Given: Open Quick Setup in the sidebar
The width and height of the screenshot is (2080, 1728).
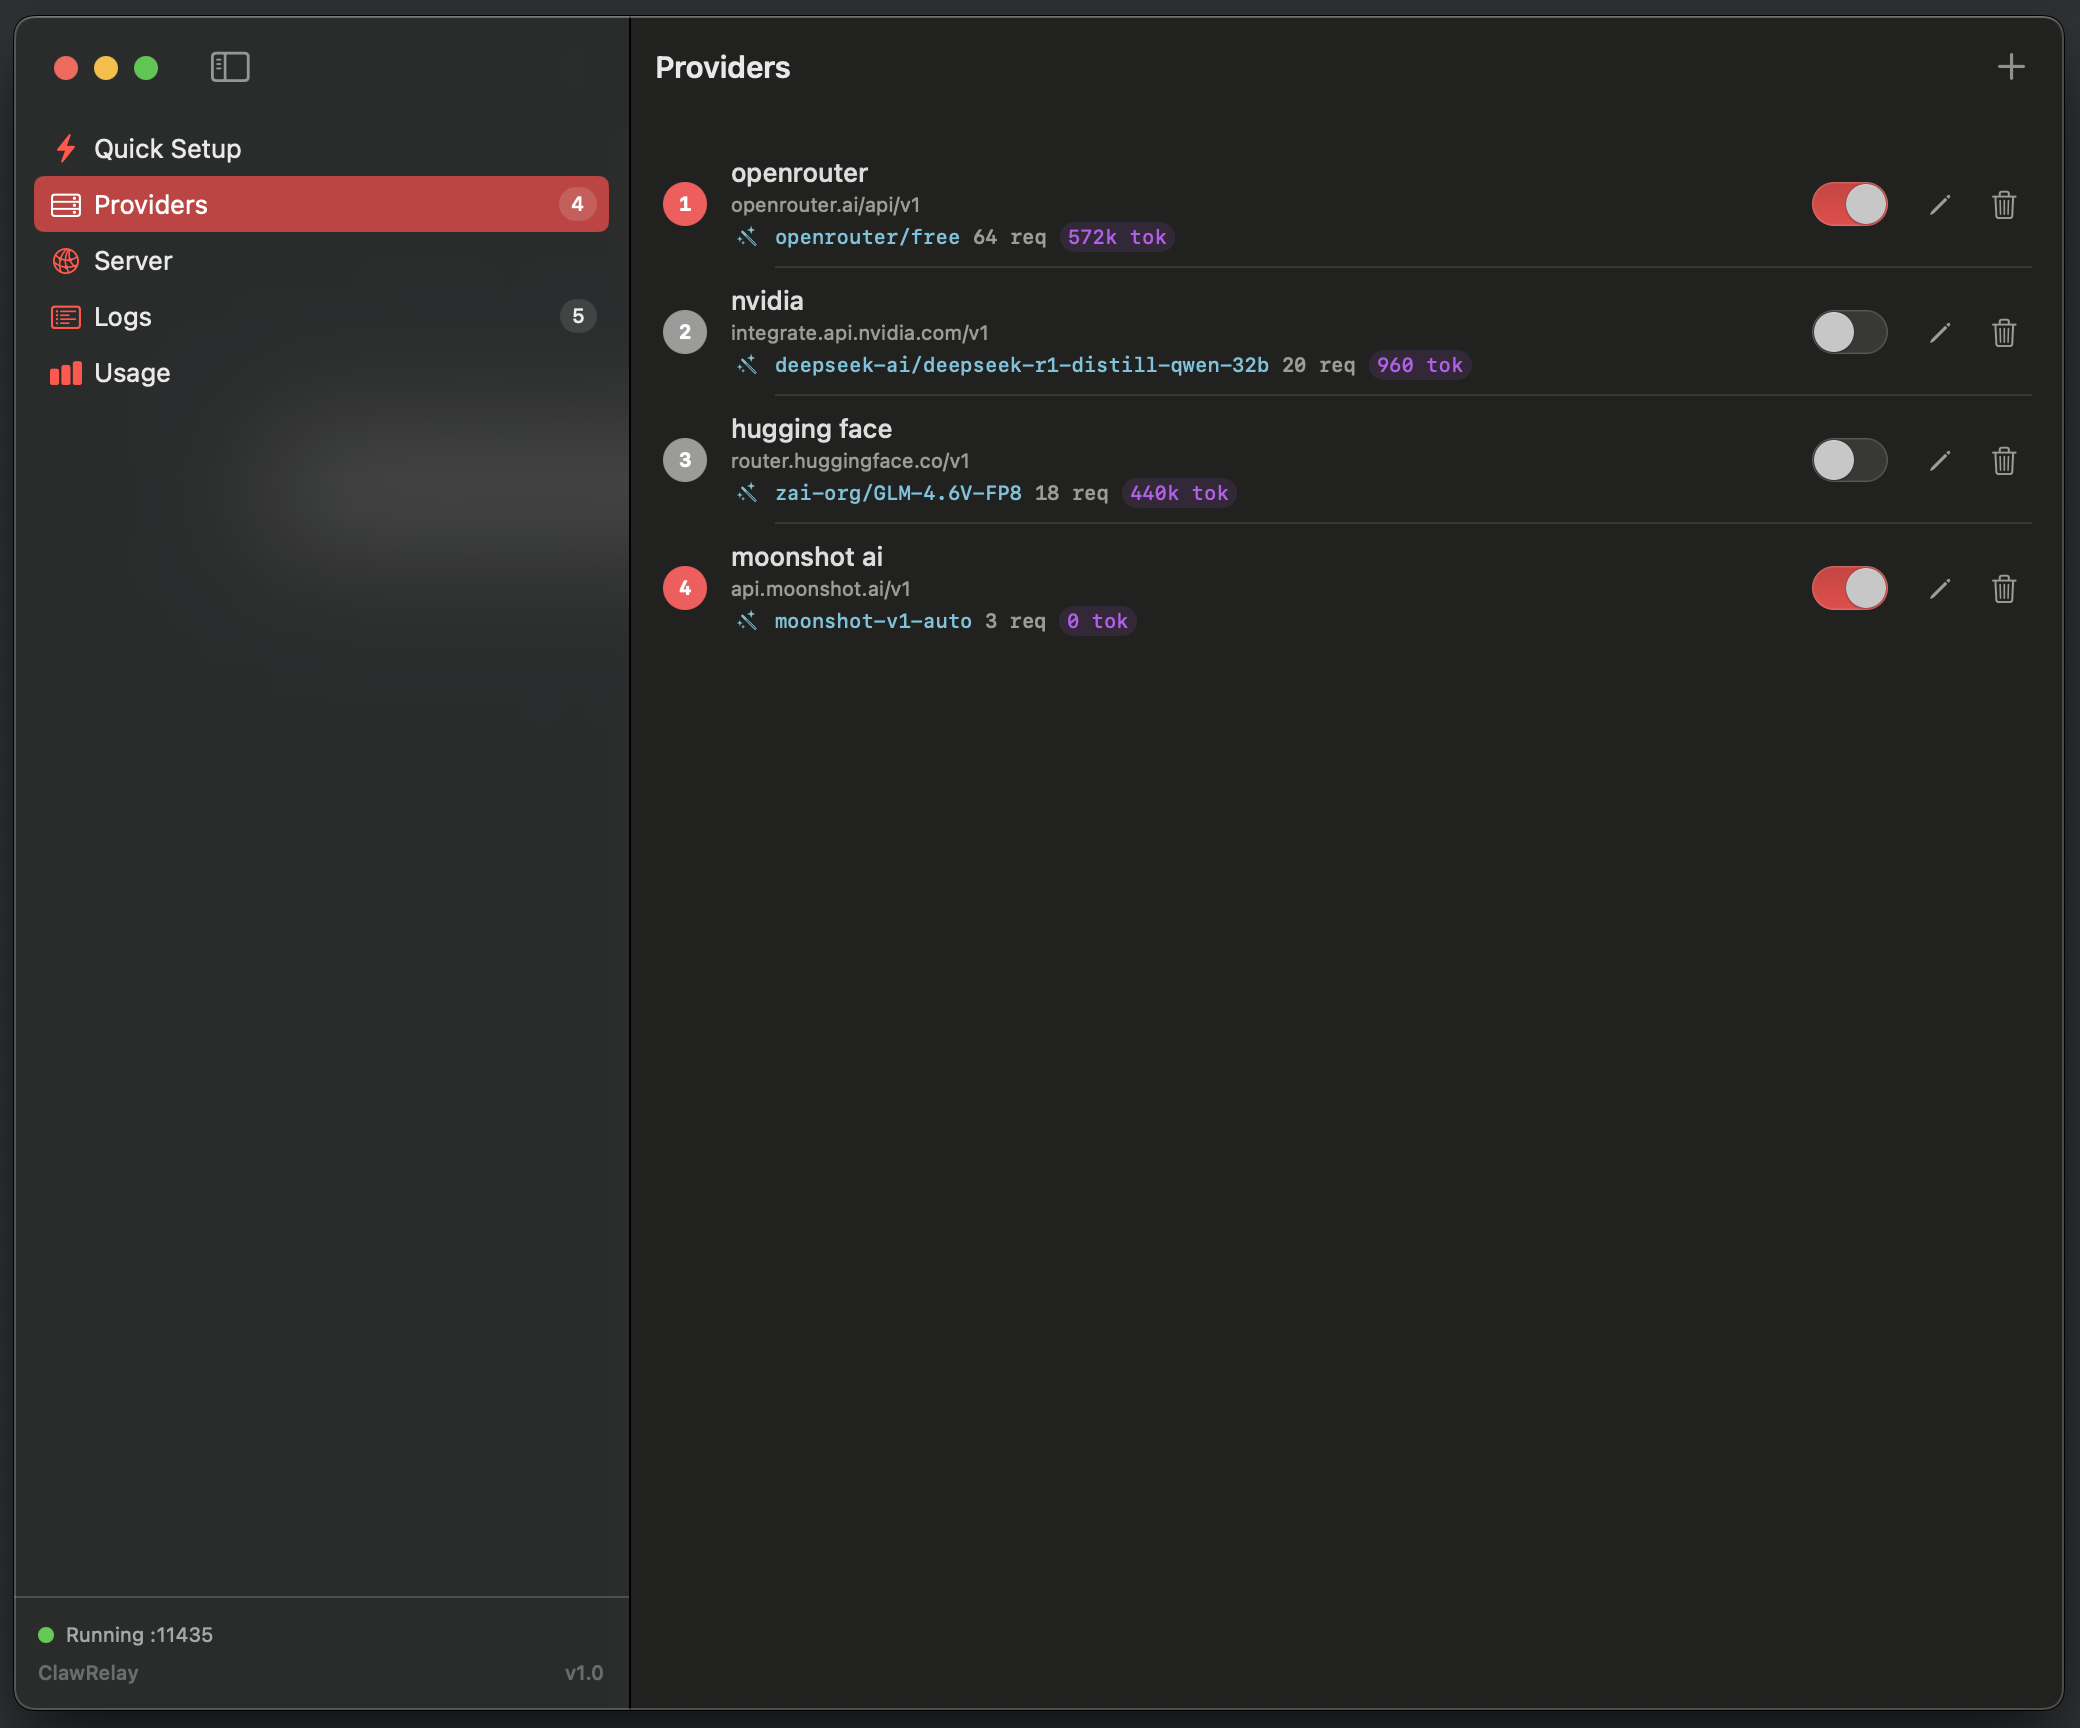Looking at the screenshot, I should [x=321, y=148].
